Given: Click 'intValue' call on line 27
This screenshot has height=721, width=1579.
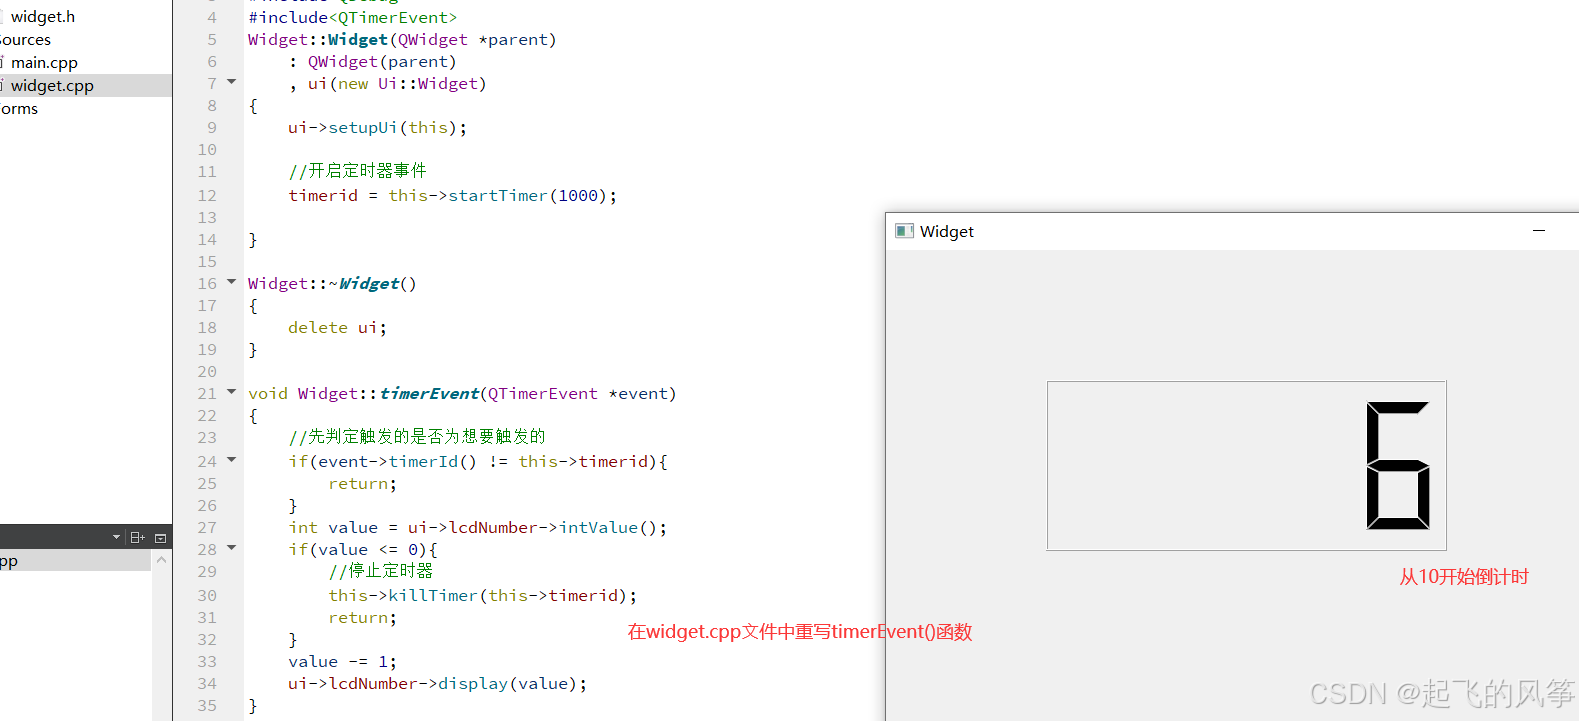Looking at the screenshot, I should click(598, 527).
